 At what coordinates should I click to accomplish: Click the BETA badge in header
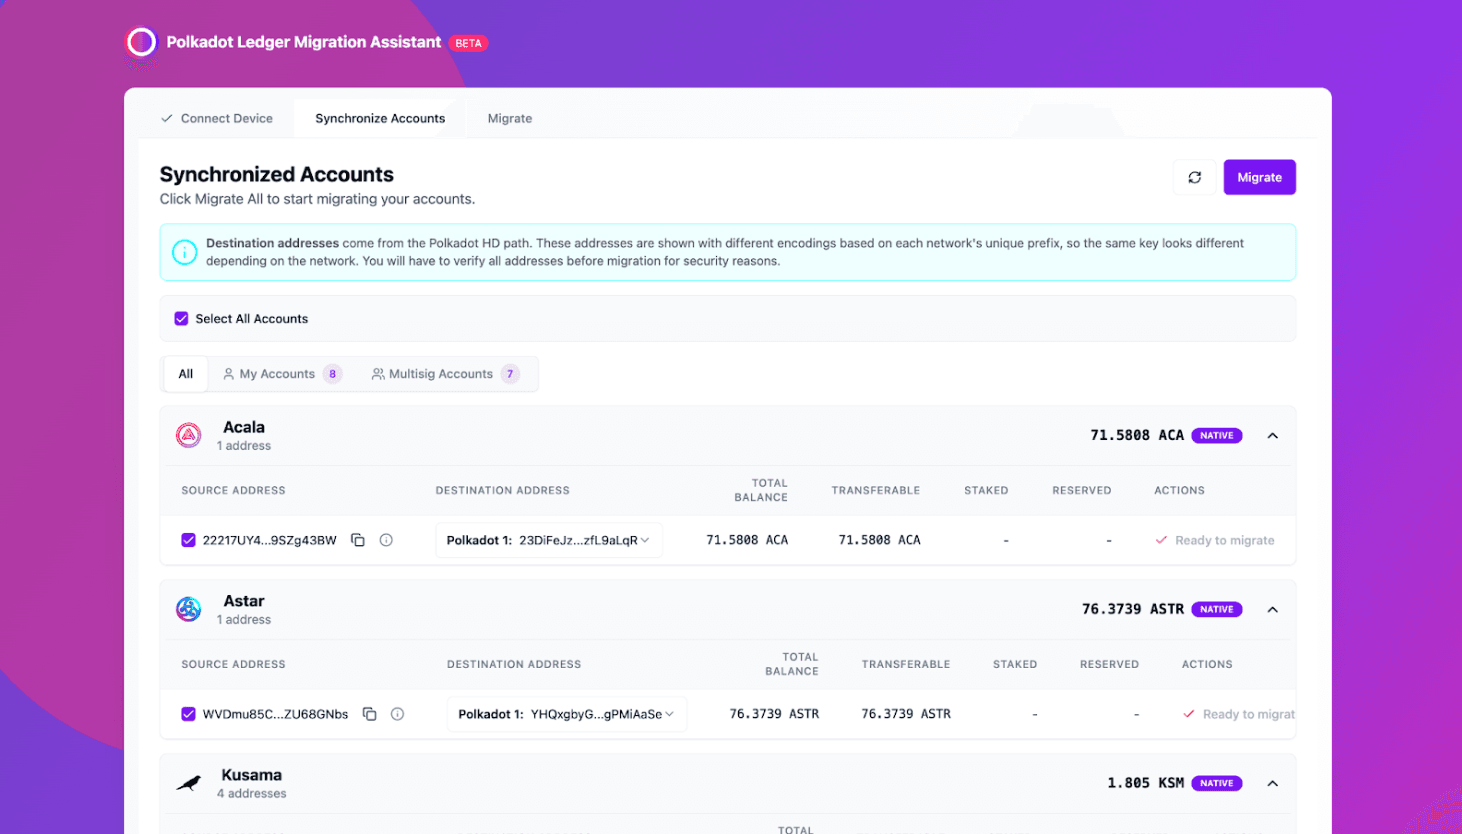click(468, 43)
